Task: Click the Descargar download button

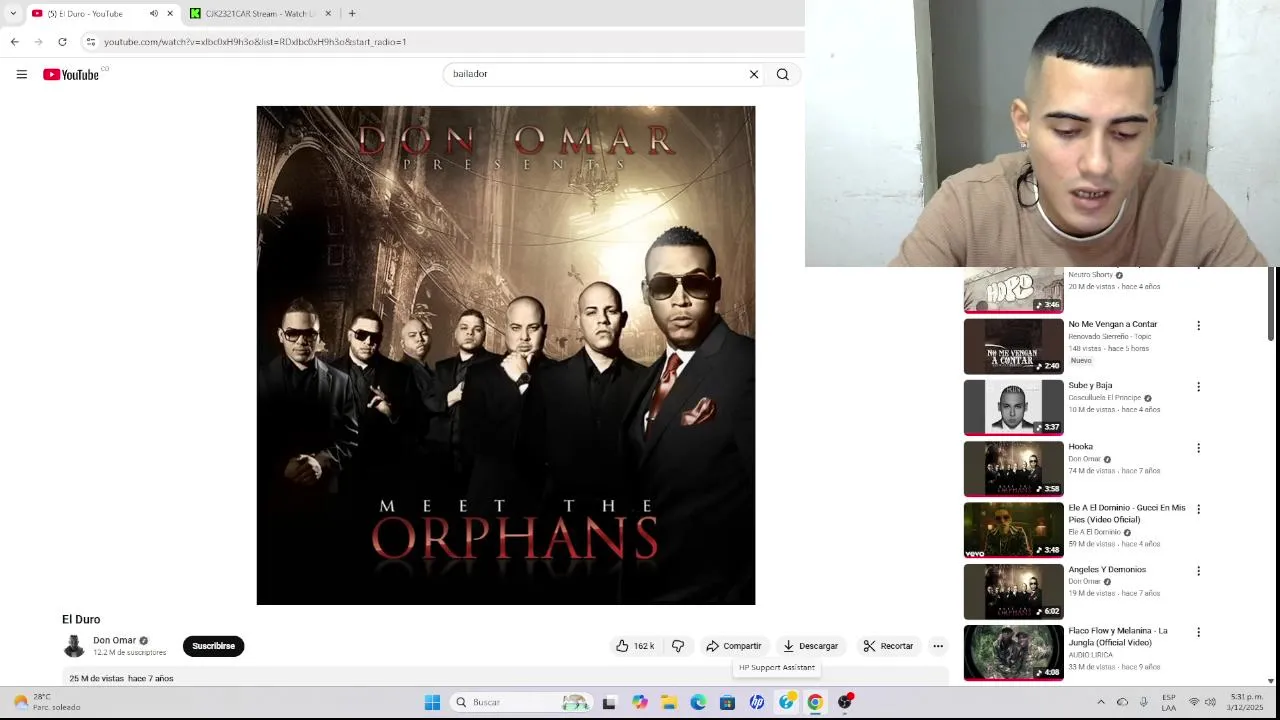Action: click(810, 646)
